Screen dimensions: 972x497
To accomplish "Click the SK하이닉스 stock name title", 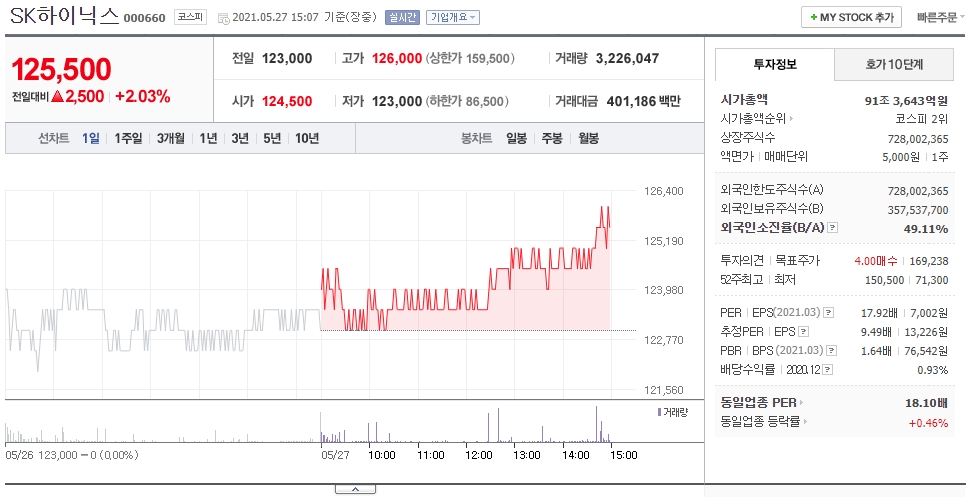I will pos(64,16).
